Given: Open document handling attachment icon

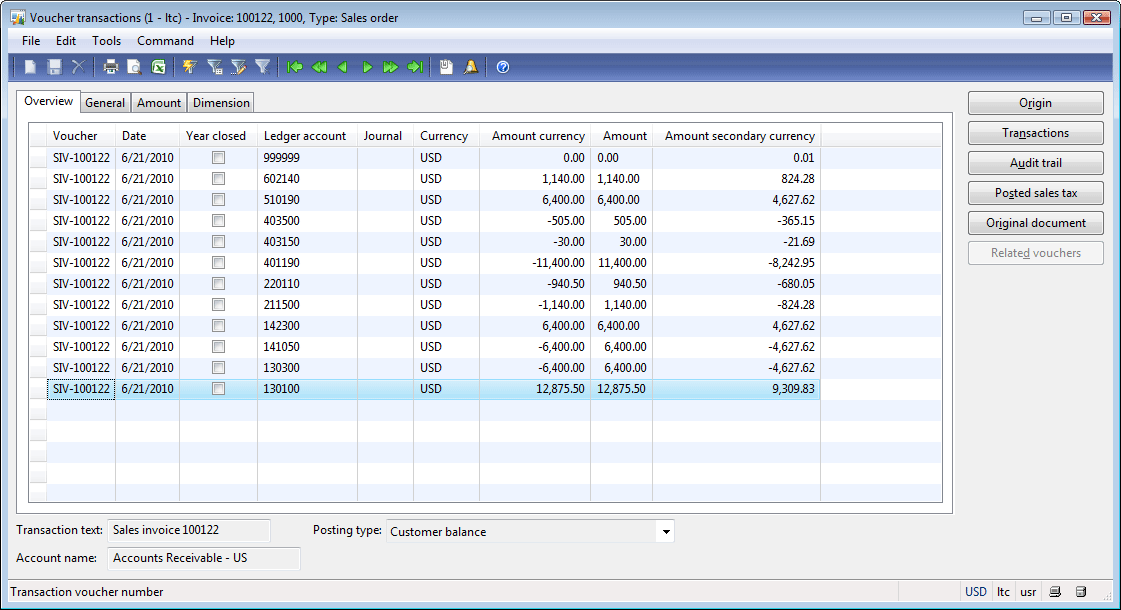Looking at the screenshot, I should pos(446,67).
